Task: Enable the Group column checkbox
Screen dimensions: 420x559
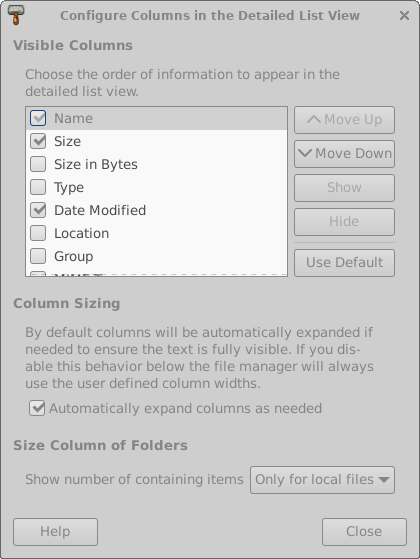Action: click(x=38, y=256)
